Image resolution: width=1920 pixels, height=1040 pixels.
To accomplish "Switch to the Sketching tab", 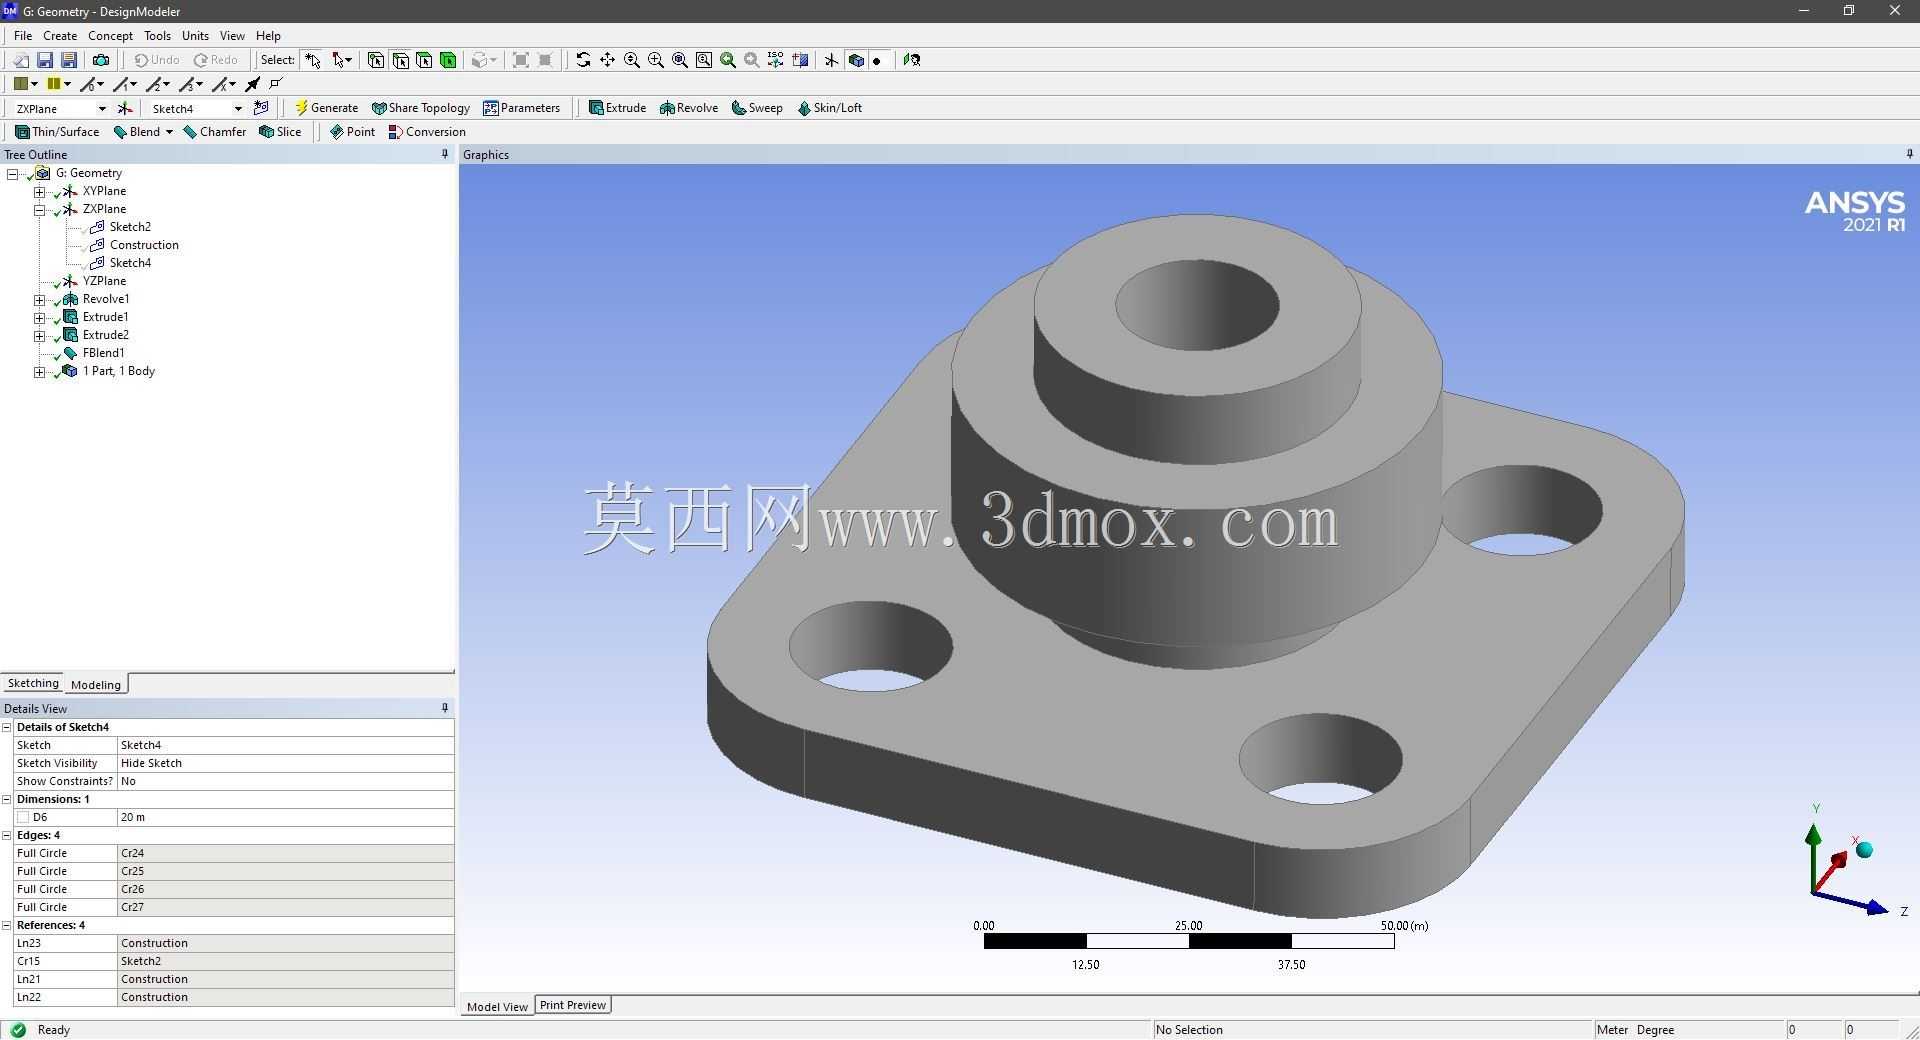I will click(33, 683).
